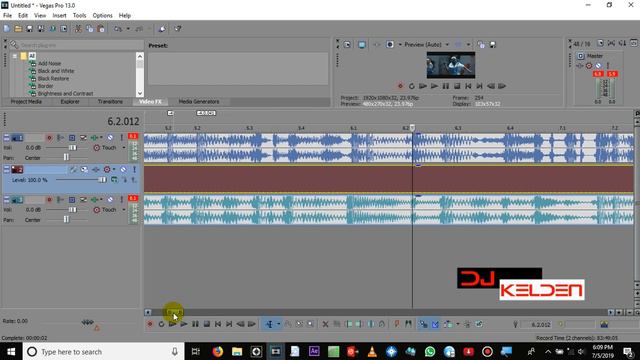The height and width of the screenshot is (360, 640).
Task: Open the Undo history dropdown arrow
Action: [x=128, y=29]
